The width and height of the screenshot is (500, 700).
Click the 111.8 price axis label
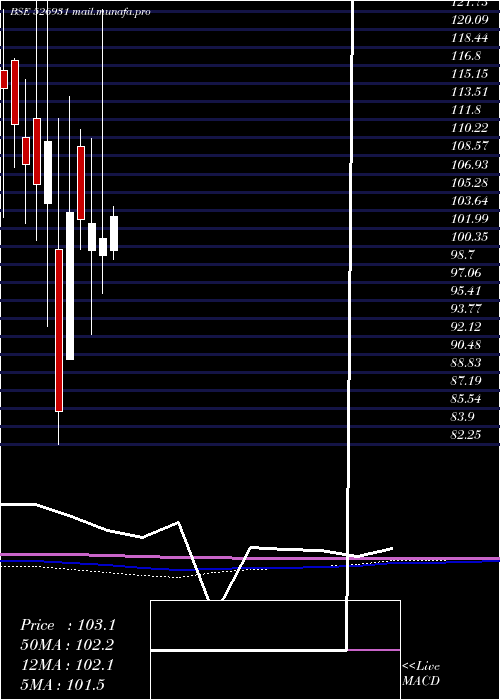pyautogui.click(x=466, y=110)
